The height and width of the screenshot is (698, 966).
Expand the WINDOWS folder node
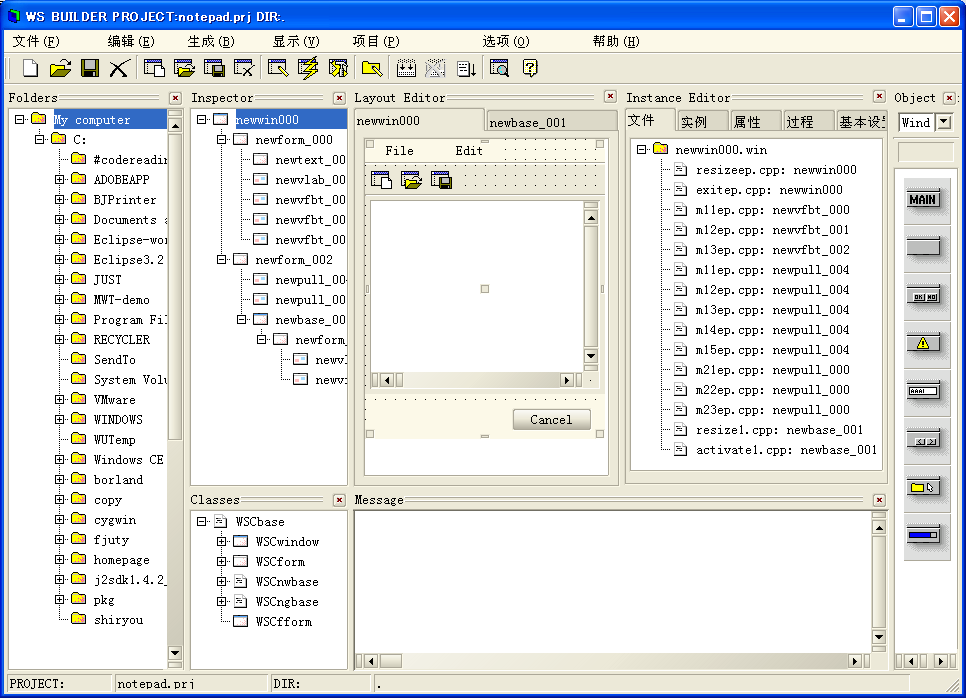59,419
